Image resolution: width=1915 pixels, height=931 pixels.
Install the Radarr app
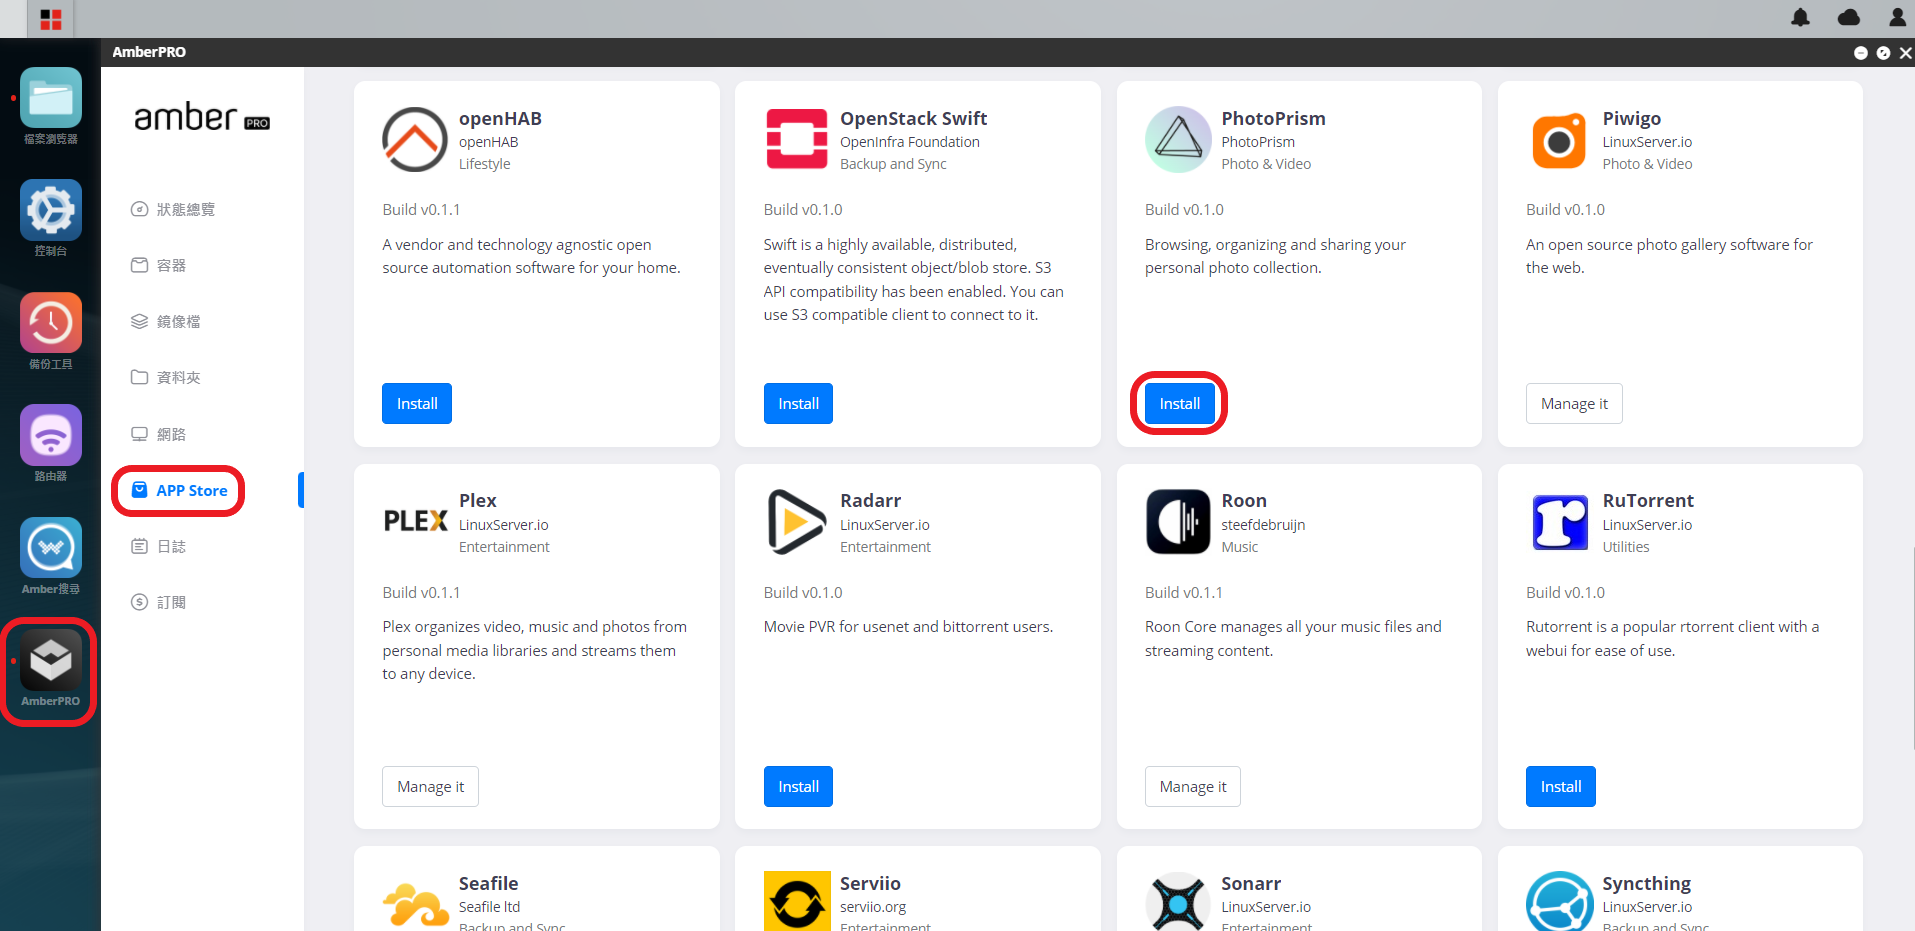(798, 787)
